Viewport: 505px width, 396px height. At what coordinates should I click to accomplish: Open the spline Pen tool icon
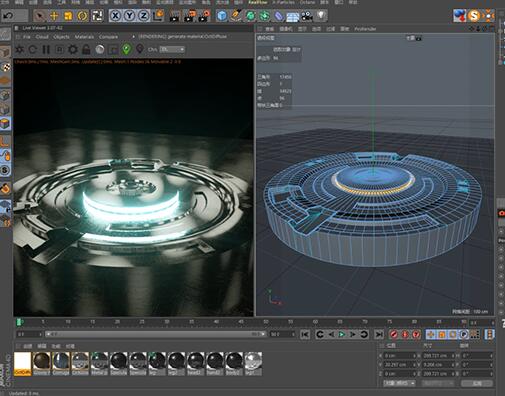pyautogui.click(x=236, y=16)
